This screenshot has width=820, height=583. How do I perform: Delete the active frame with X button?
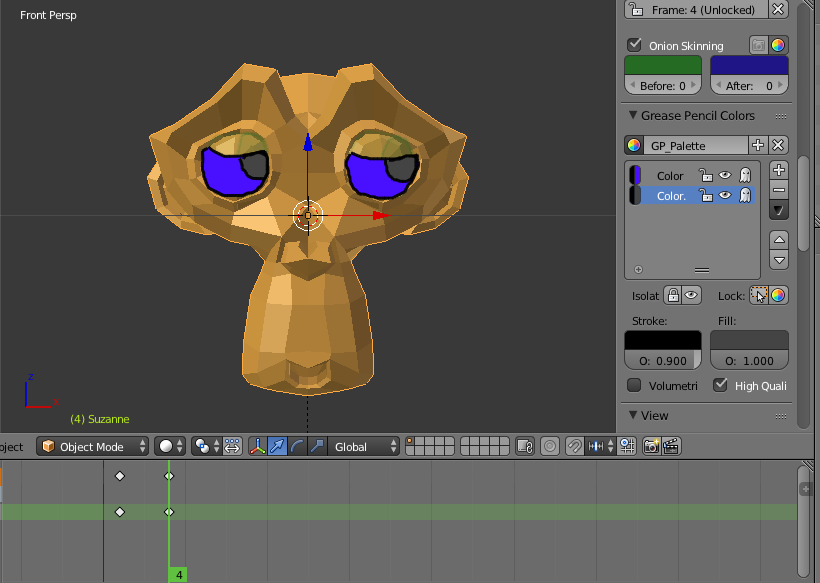[778, 9]
